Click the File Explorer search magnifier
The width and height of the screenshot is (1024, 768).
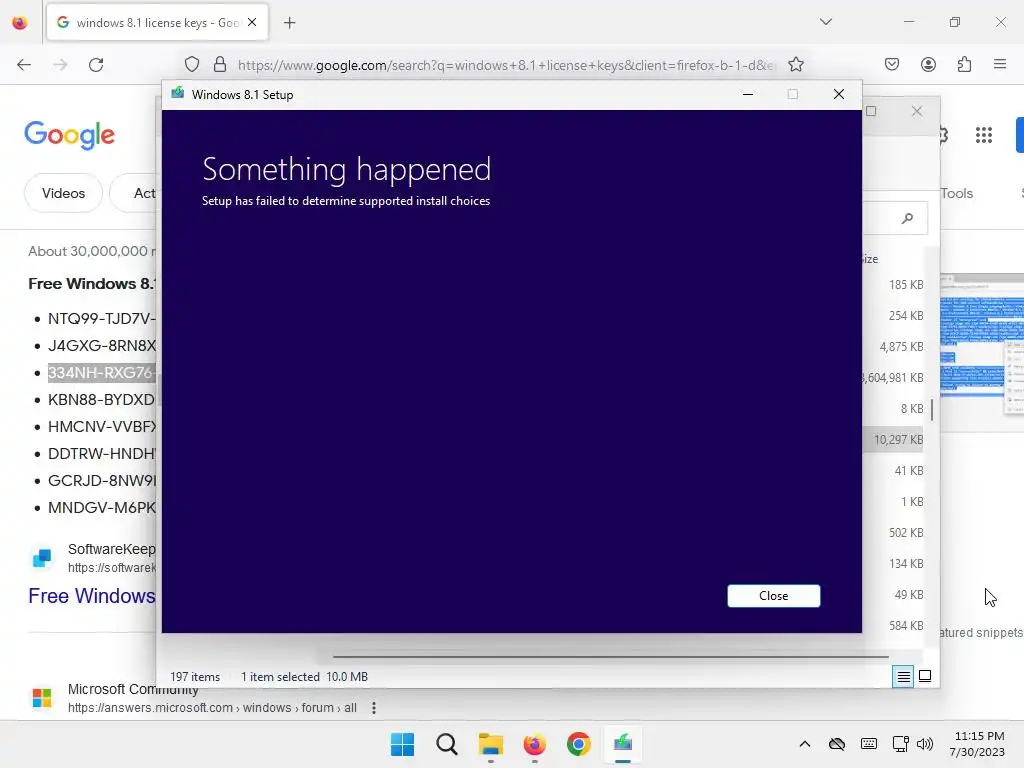click(907, 218)
